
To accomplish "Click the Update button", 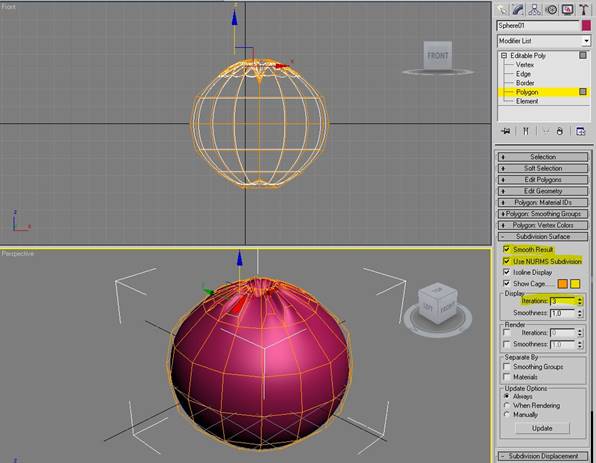I will (x=542, y=428).
